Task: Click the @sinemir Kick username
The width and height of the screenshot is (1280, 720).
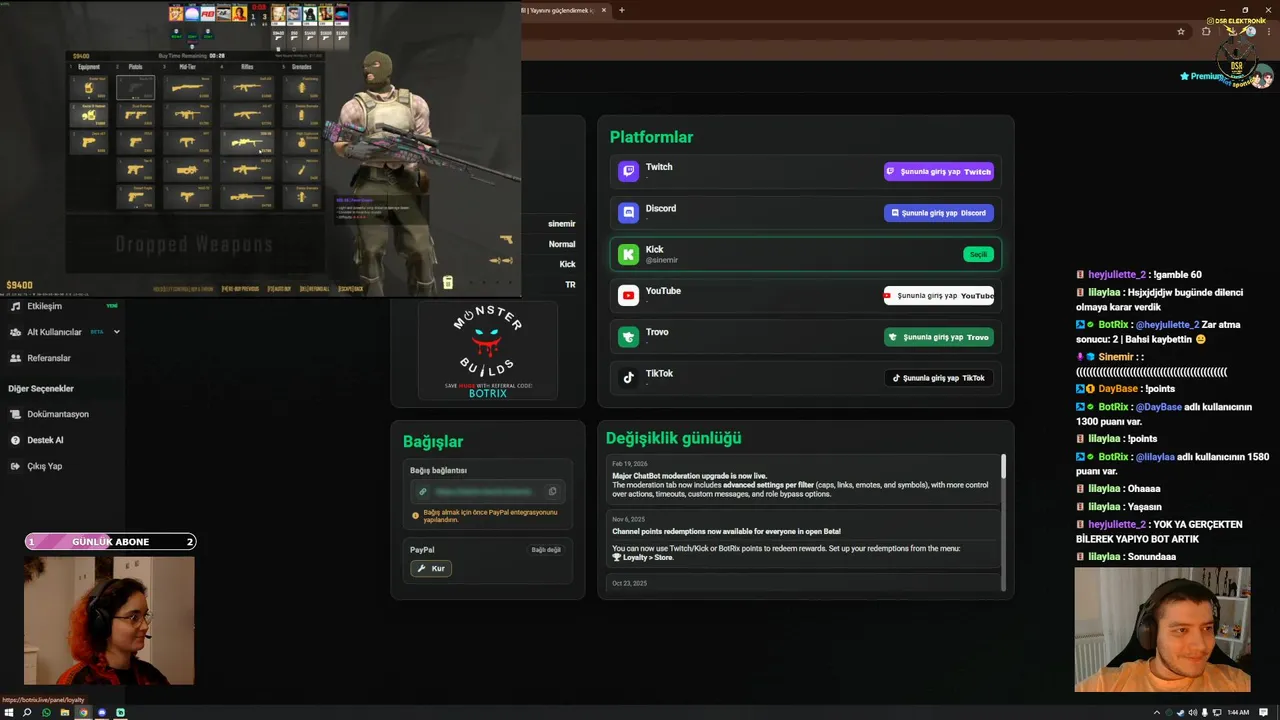Action: [662, 260]
